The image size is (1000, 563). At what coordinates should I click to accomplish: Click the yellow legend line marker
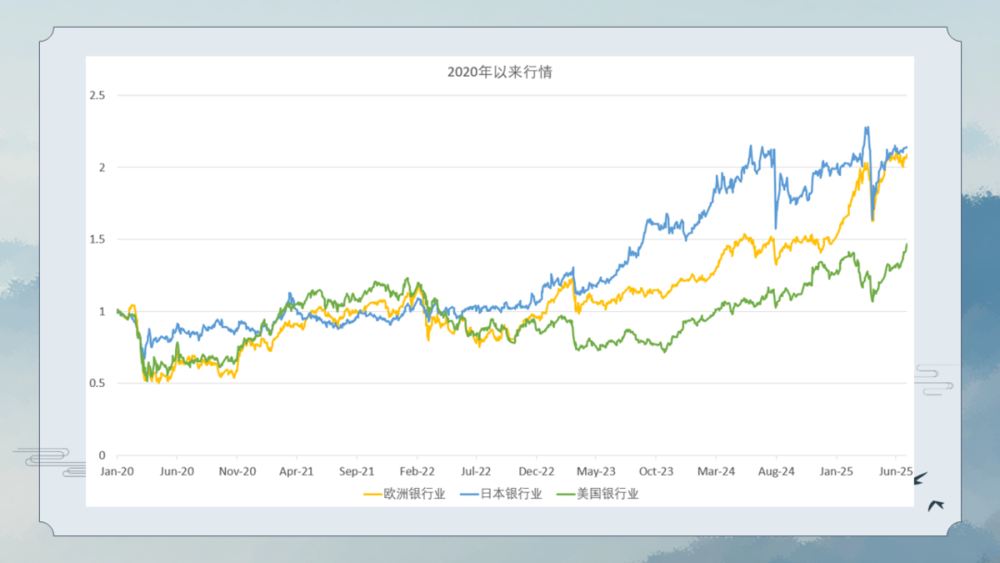373,493
